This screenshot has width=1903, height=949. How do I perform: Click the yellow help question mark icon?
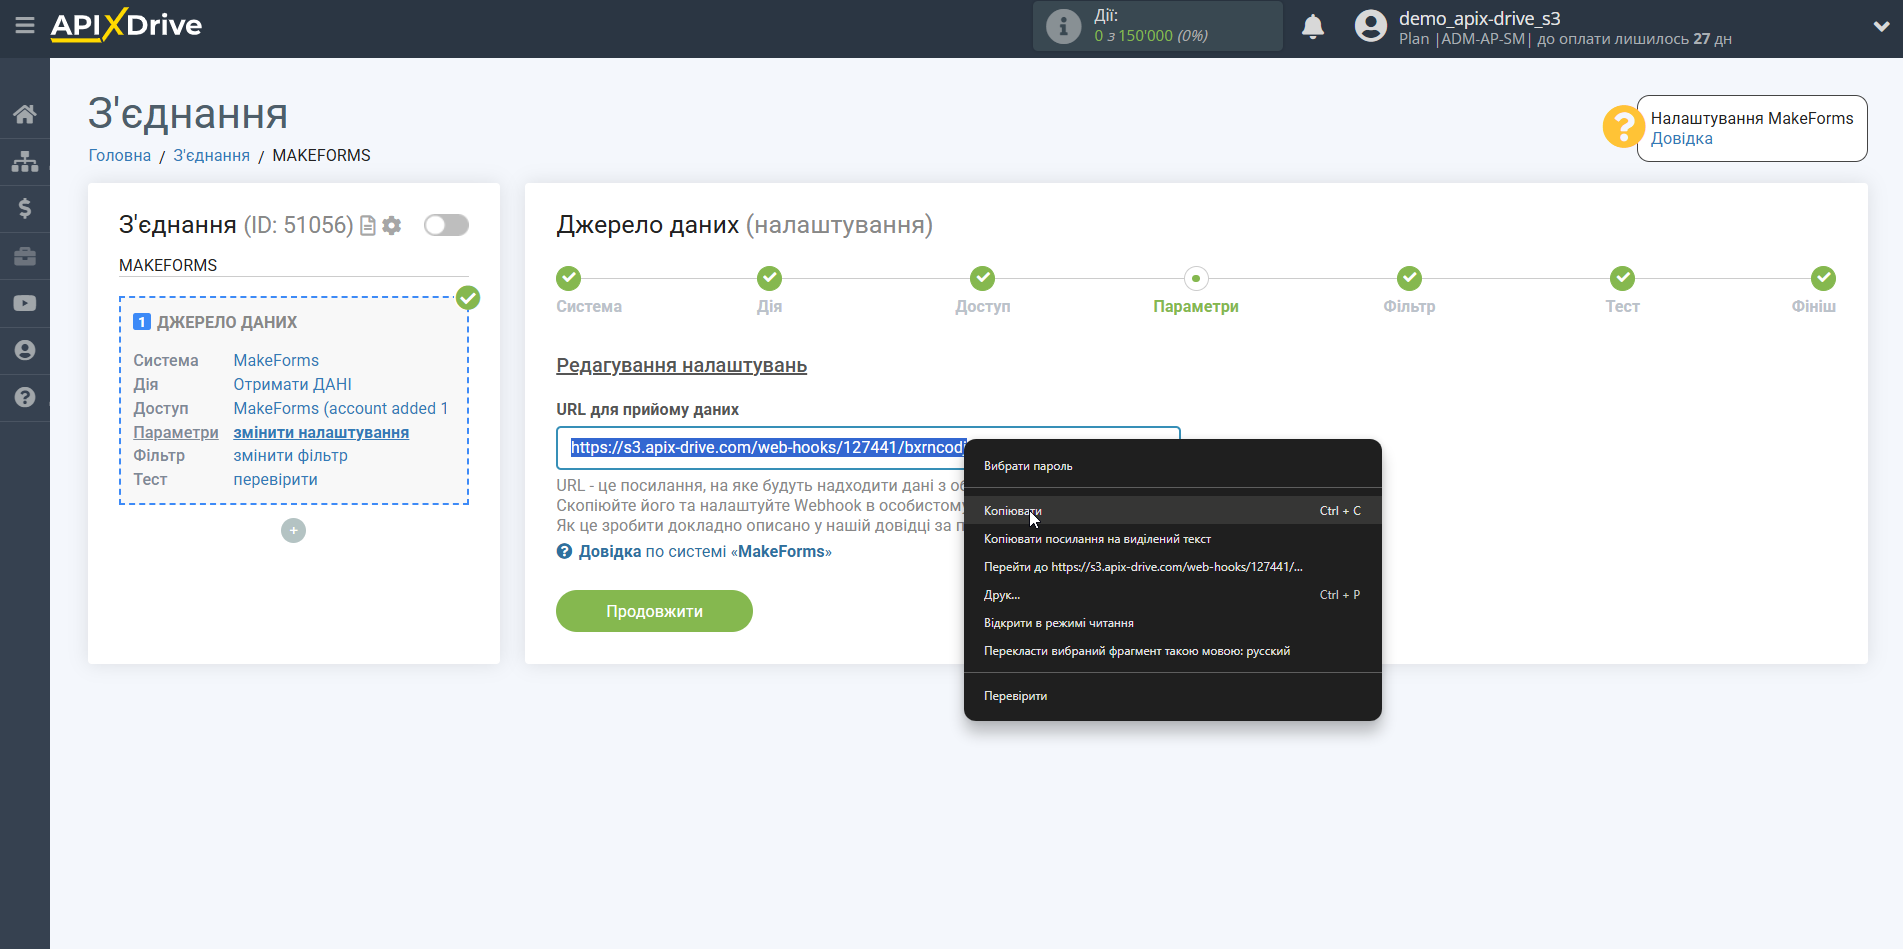(1623, 127)
